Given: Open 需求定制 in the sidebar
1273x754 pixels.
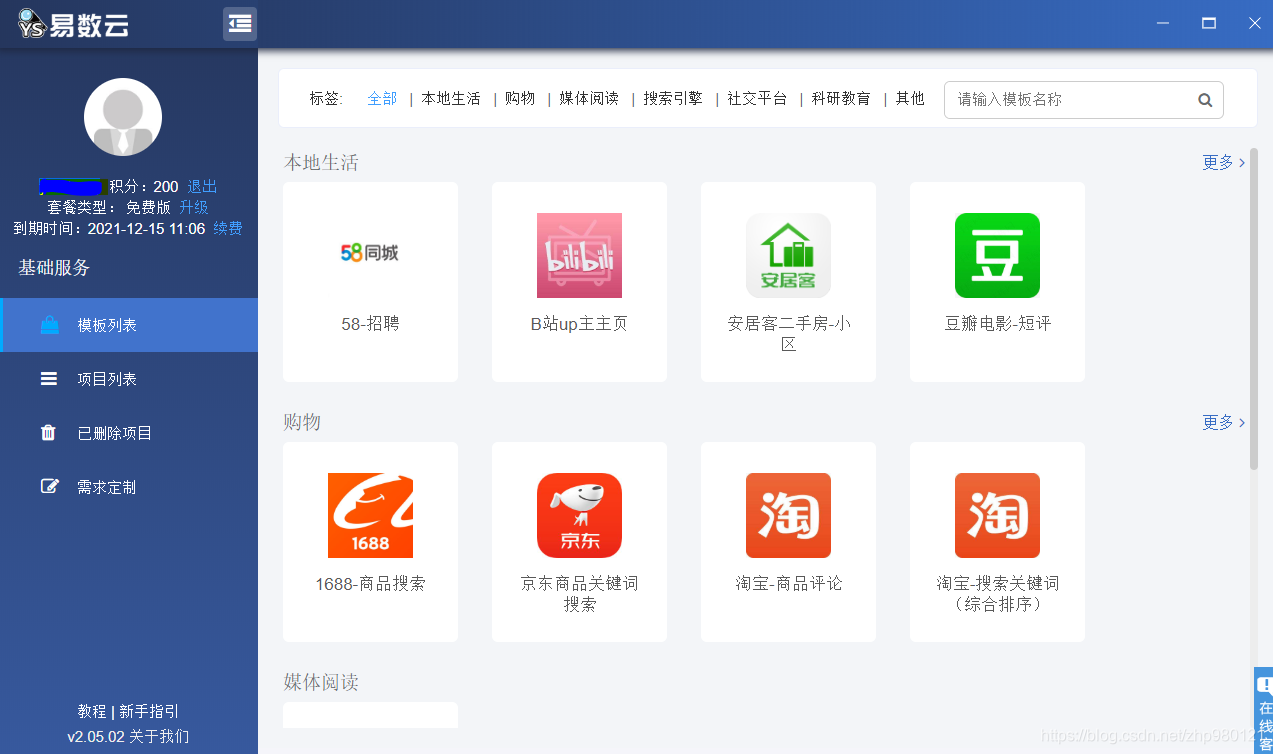Looking at the screenshot, I should coord(129,487).
